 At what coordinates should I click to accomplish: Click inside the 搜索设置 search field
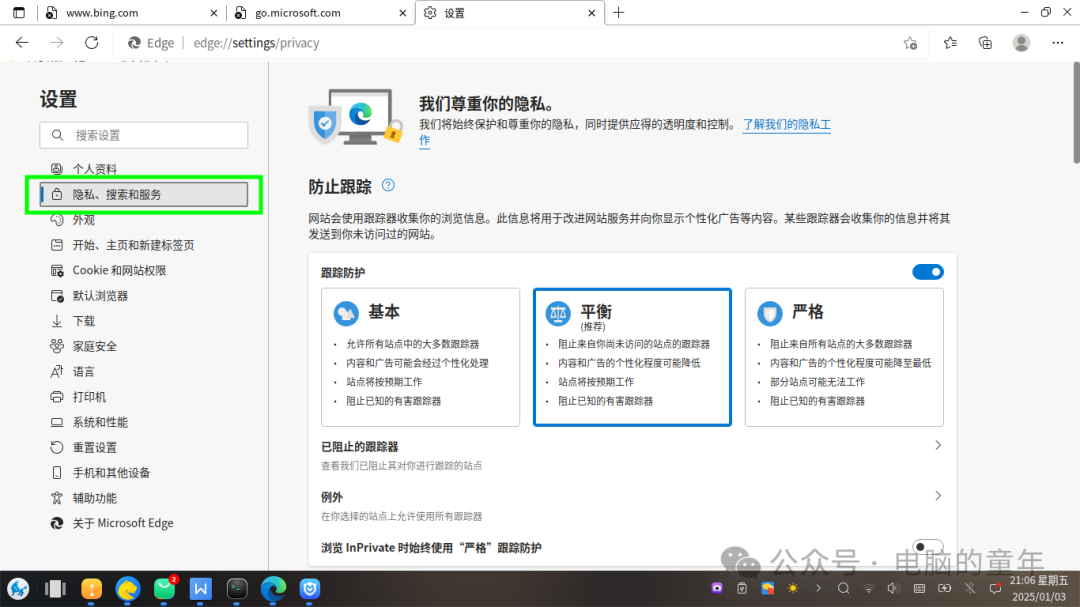(x=143, y=134)
